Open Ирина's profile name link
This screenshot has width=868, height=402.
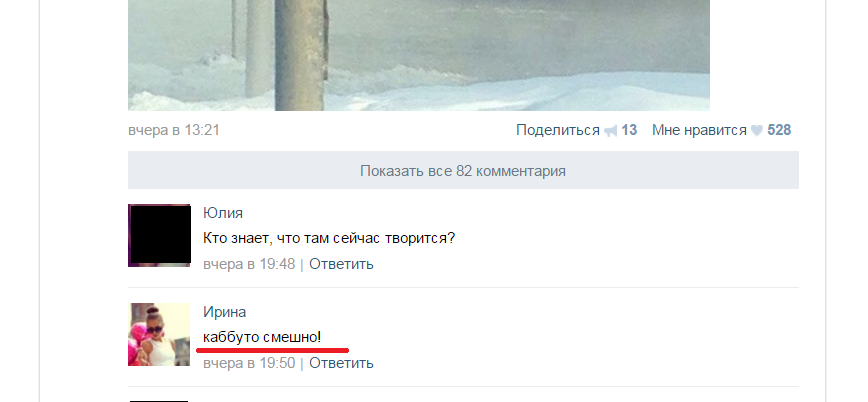(x=224, y=312)
